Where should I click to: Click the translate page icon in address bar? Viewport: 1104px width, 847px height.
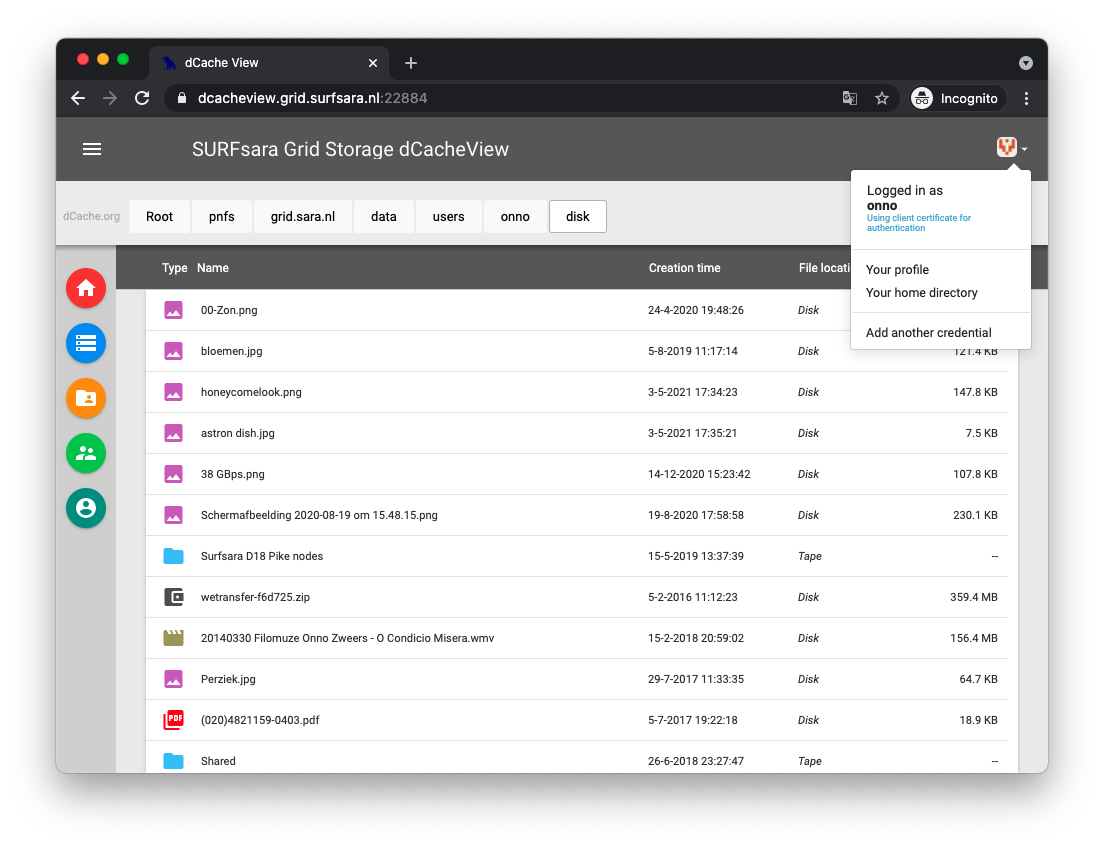pos(850,99)
